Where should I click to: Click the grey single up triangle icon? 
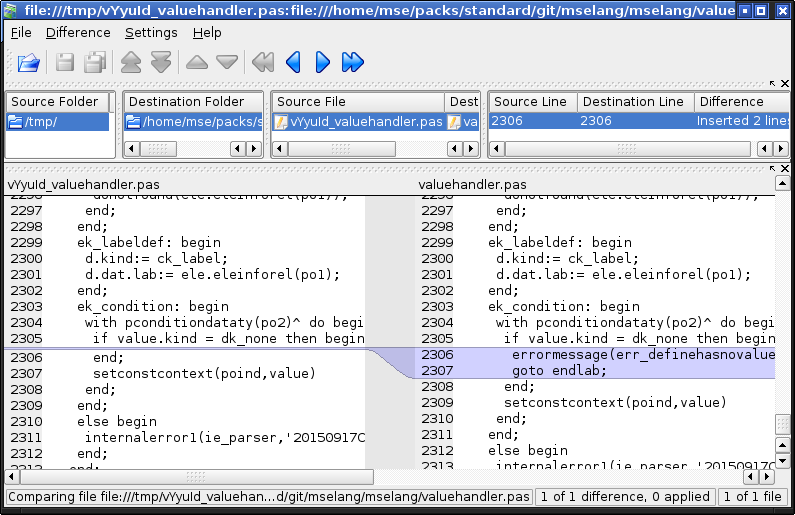197,63
